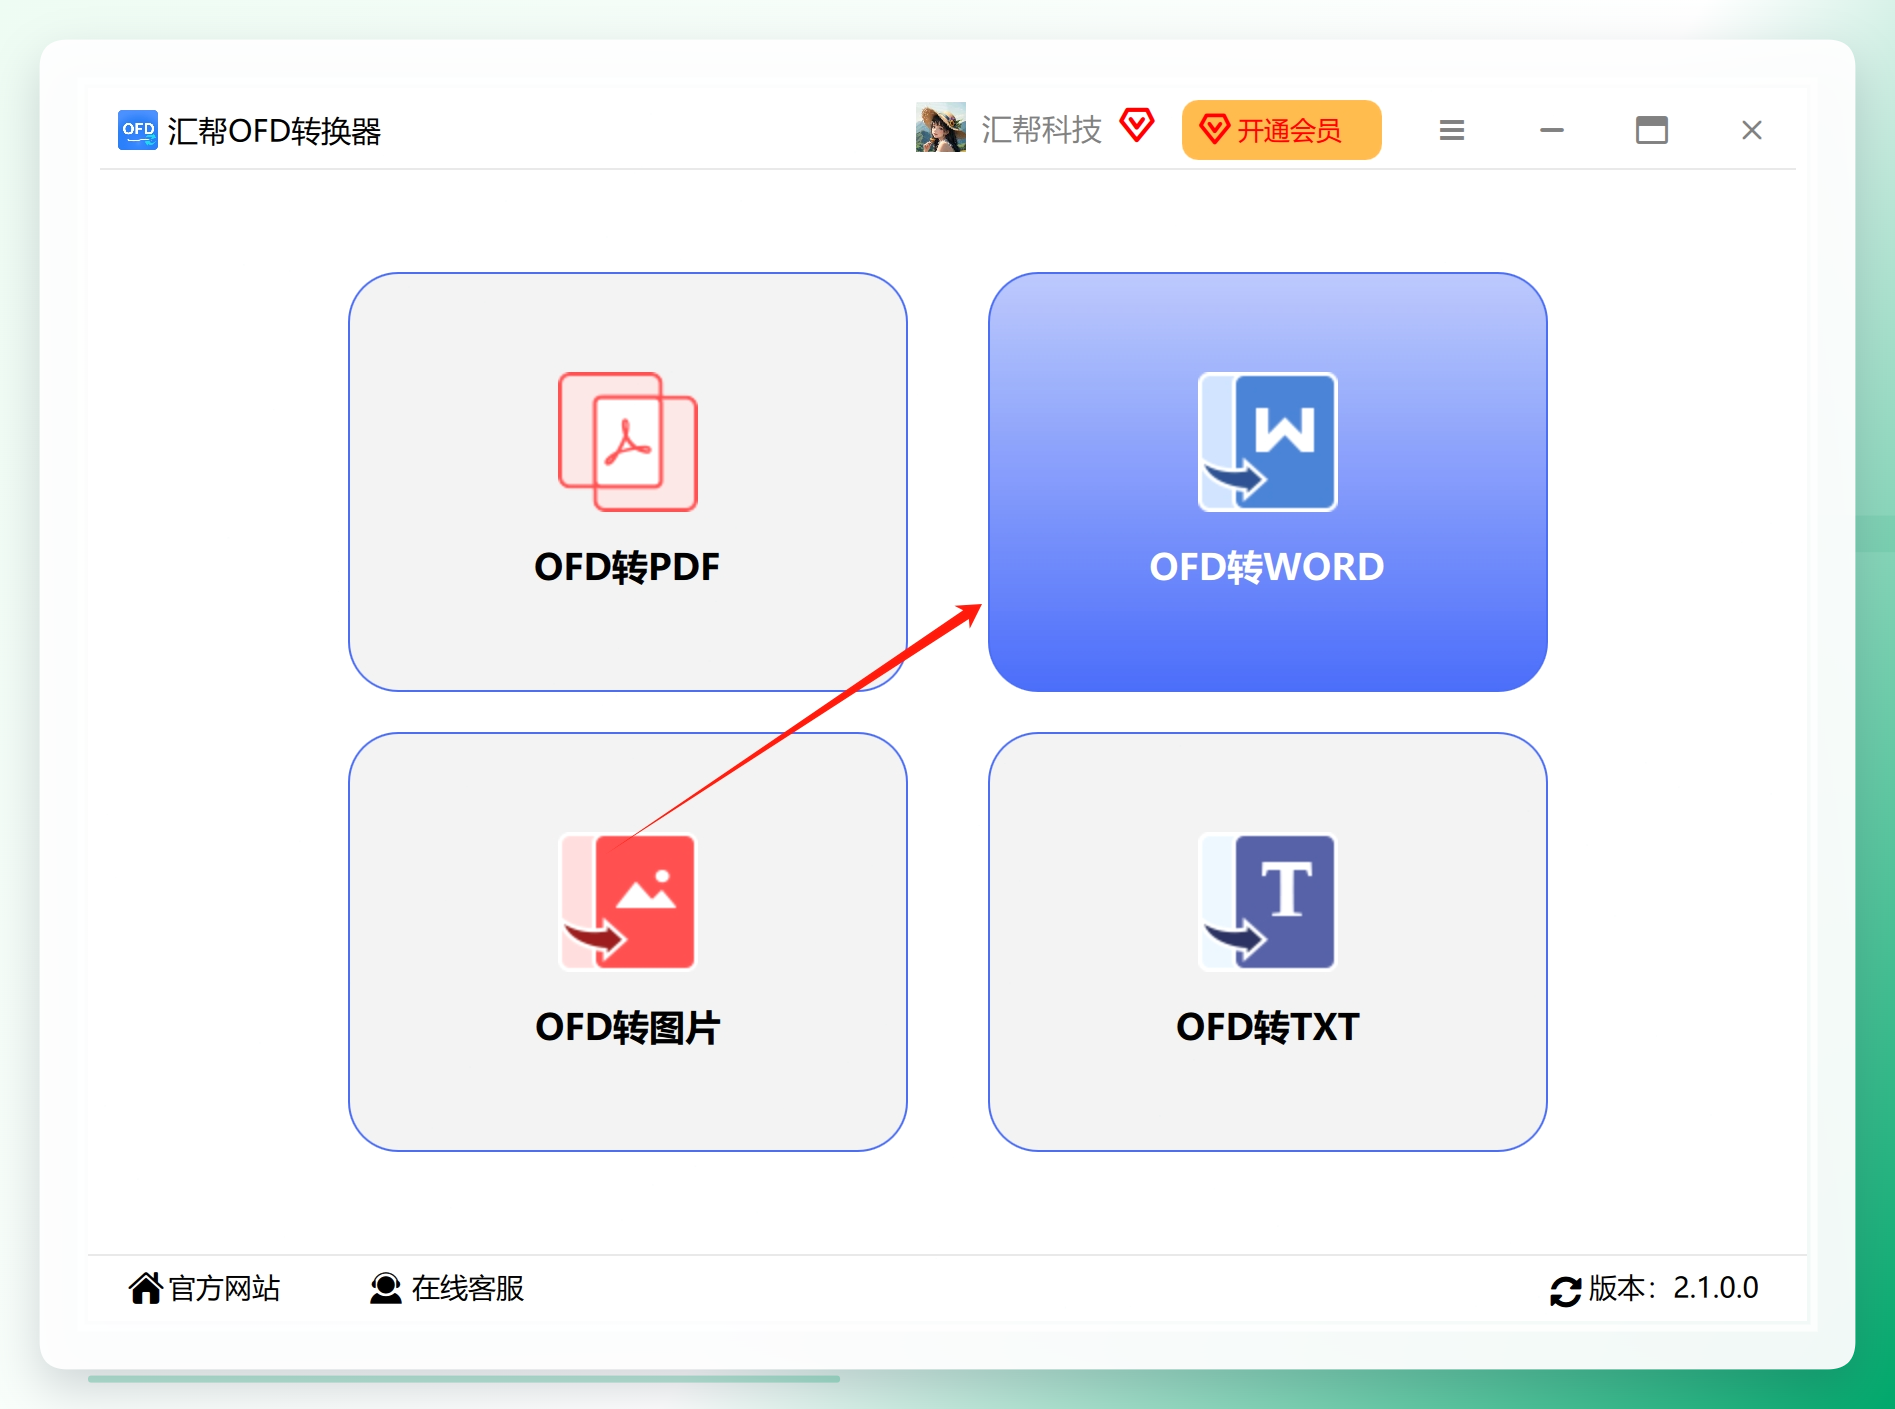Open the OFD转PDF card

click(x=627, y=482)
